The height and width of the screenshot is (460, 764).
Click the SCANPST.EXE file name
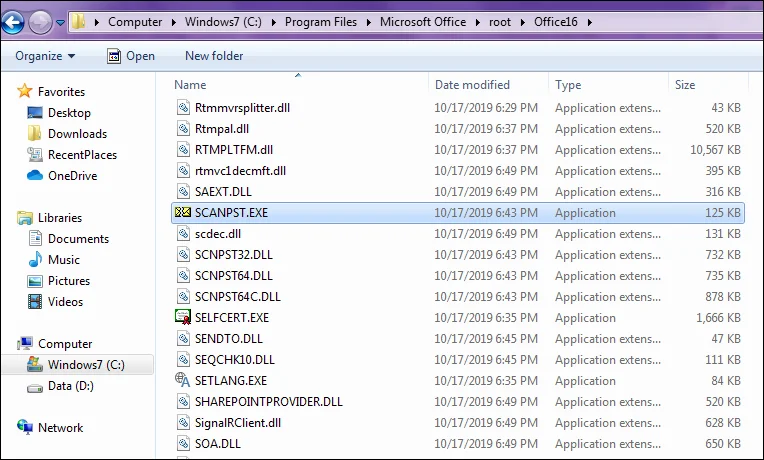tap(231, 213)
